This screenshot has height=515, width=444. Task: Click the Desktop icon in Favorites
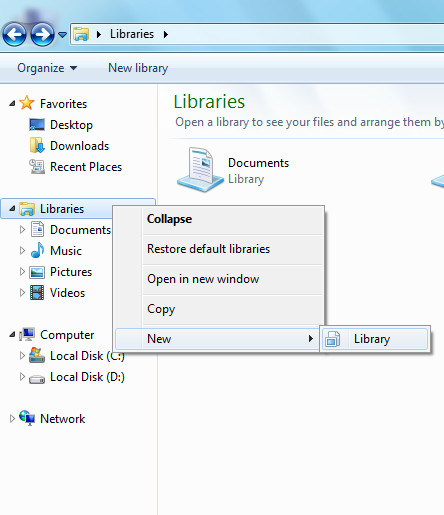[37, 125]
